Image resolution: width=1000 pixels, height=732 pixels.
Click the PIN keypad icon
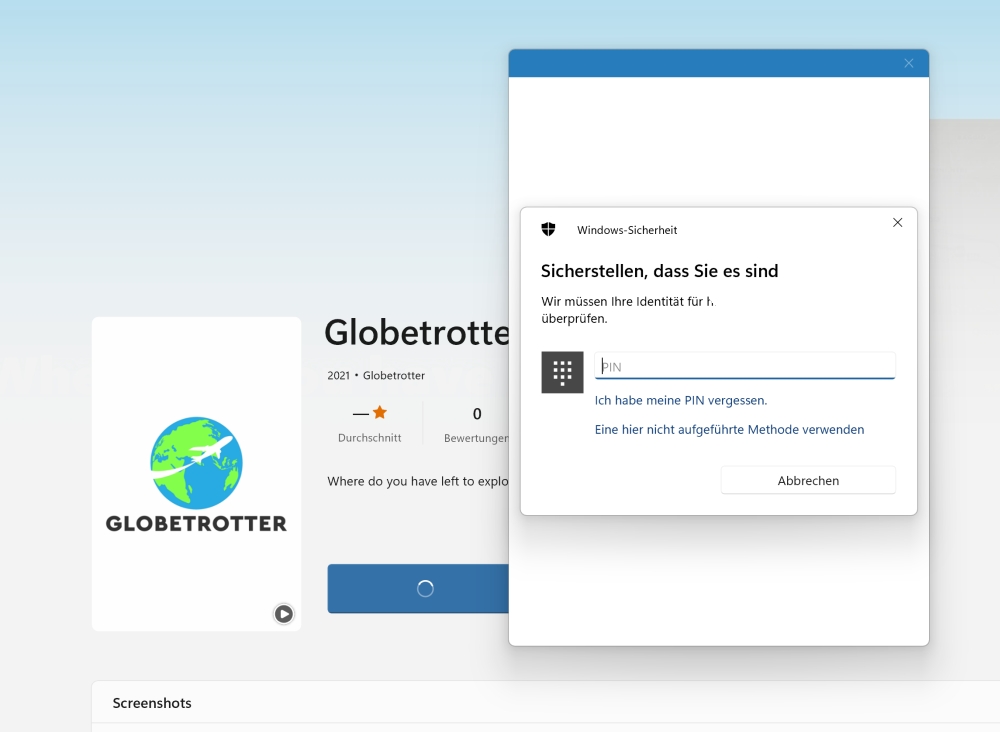coord(562,372)
